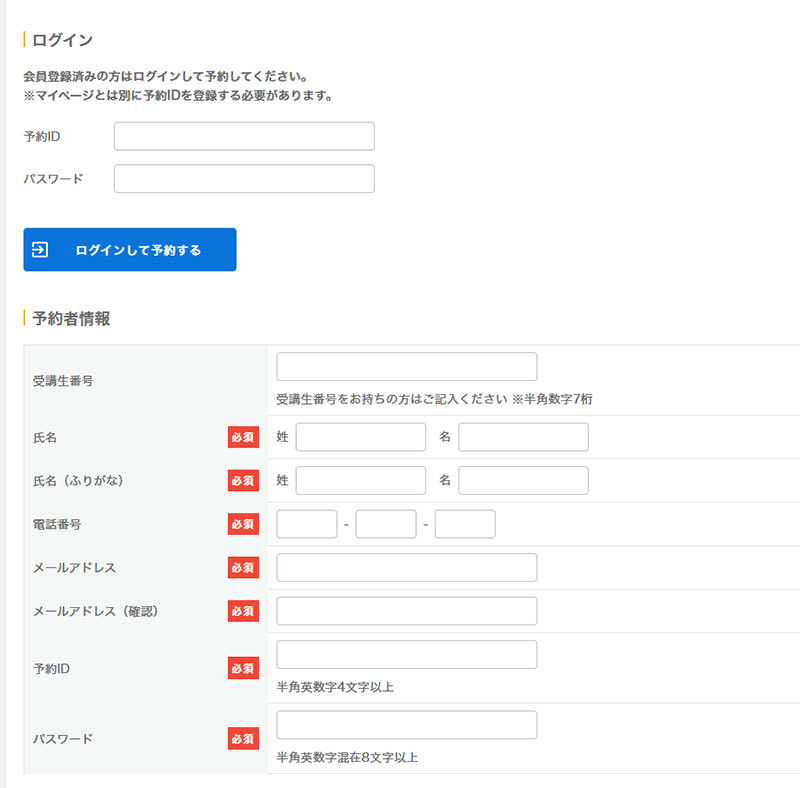Click the last 電話番号 box
The image size is (800, 788).
(x=465, y=524)
